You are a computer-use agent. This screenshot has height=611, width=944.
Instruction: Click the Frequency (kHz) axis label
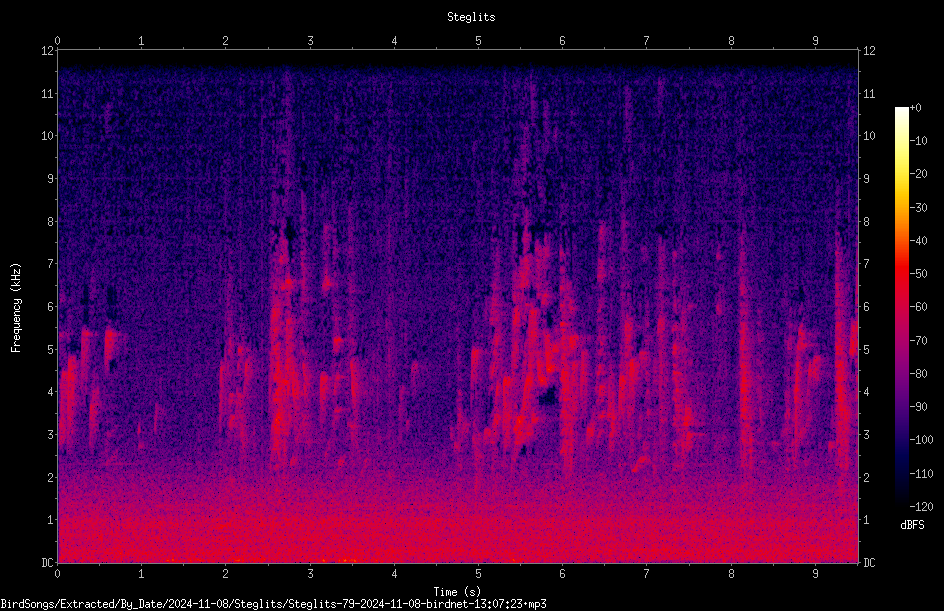(16, 308)
